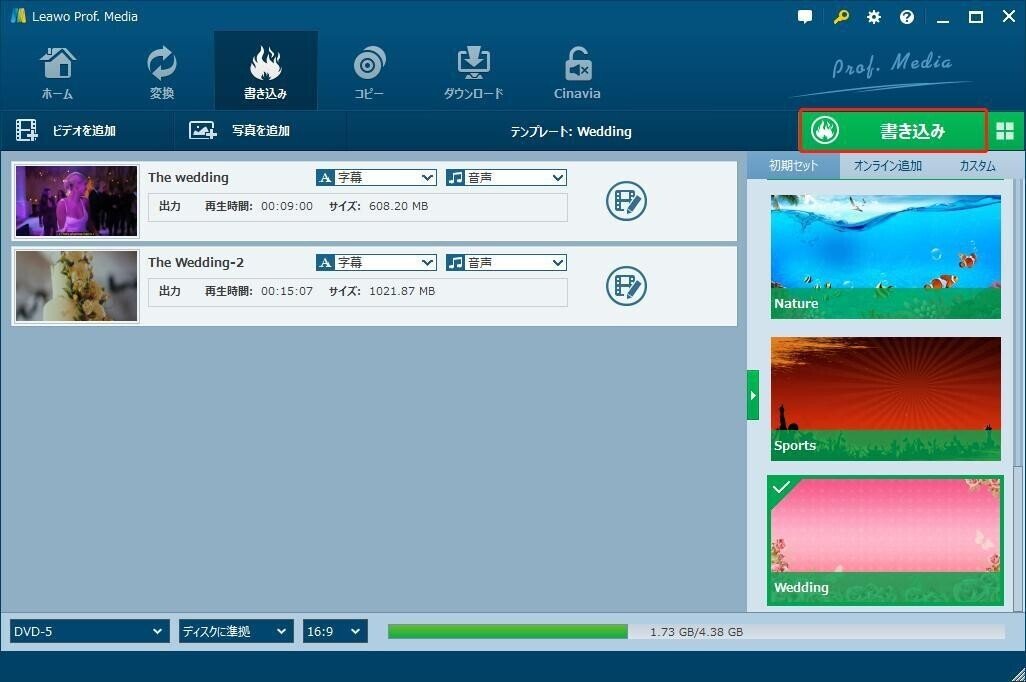
Task: Go to the ホーム (Home) module
Action: point(57,70)
